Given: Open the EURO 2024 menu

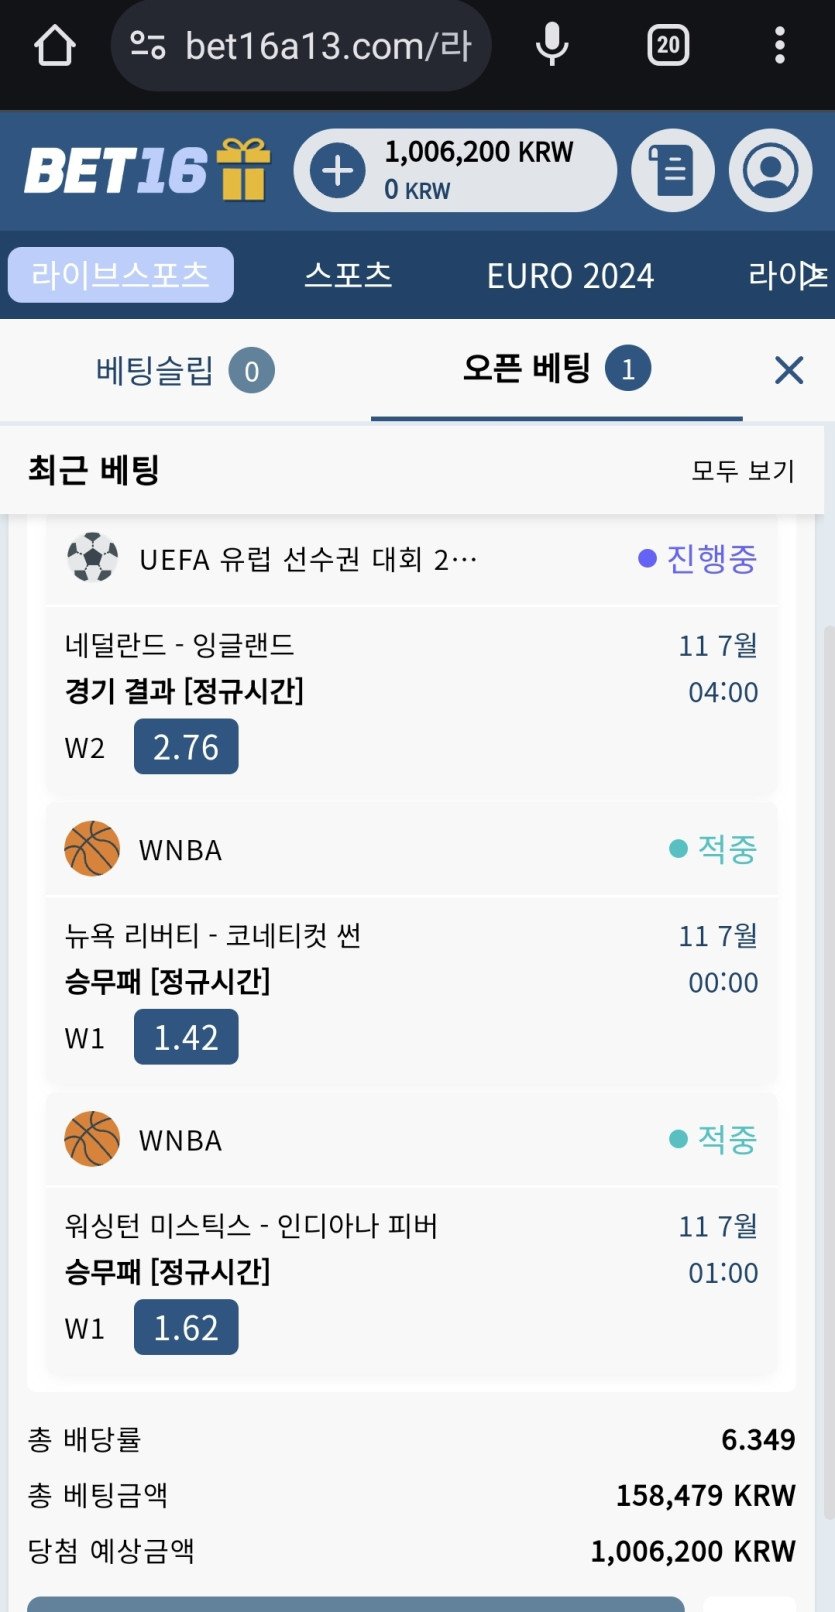Looking at the screenshot, I should [x=570, y=275].
